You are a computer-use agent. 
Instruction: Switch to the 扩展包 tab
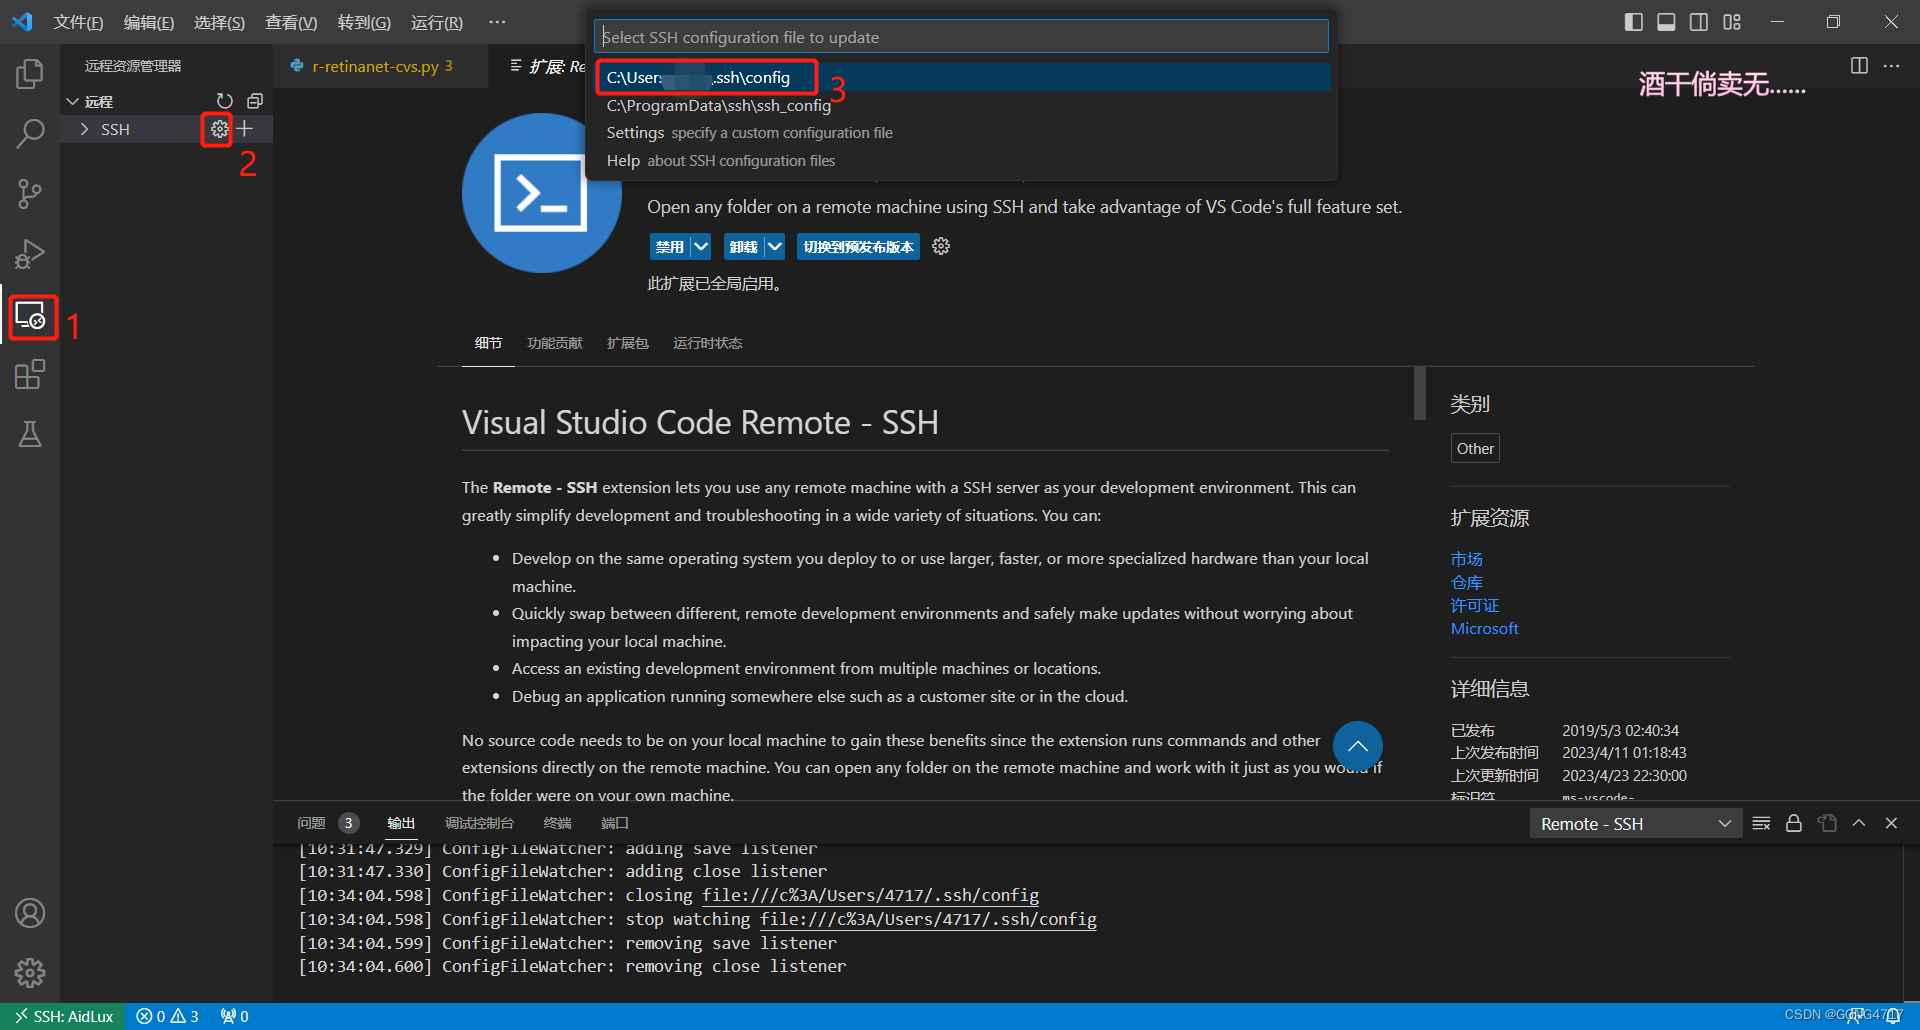point(628,343)
